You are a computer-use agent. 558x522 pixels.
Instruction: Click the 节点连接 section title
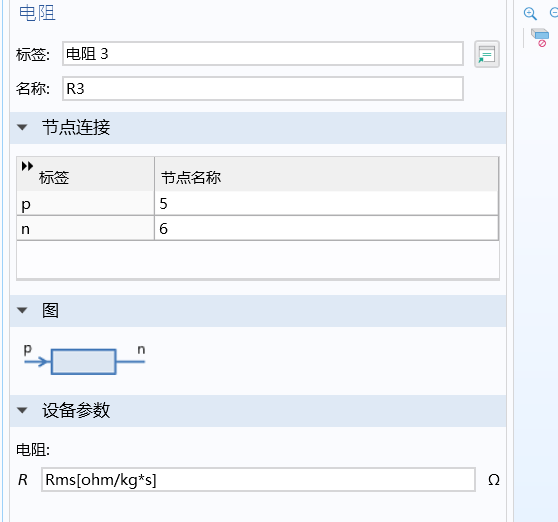point(76,127)
